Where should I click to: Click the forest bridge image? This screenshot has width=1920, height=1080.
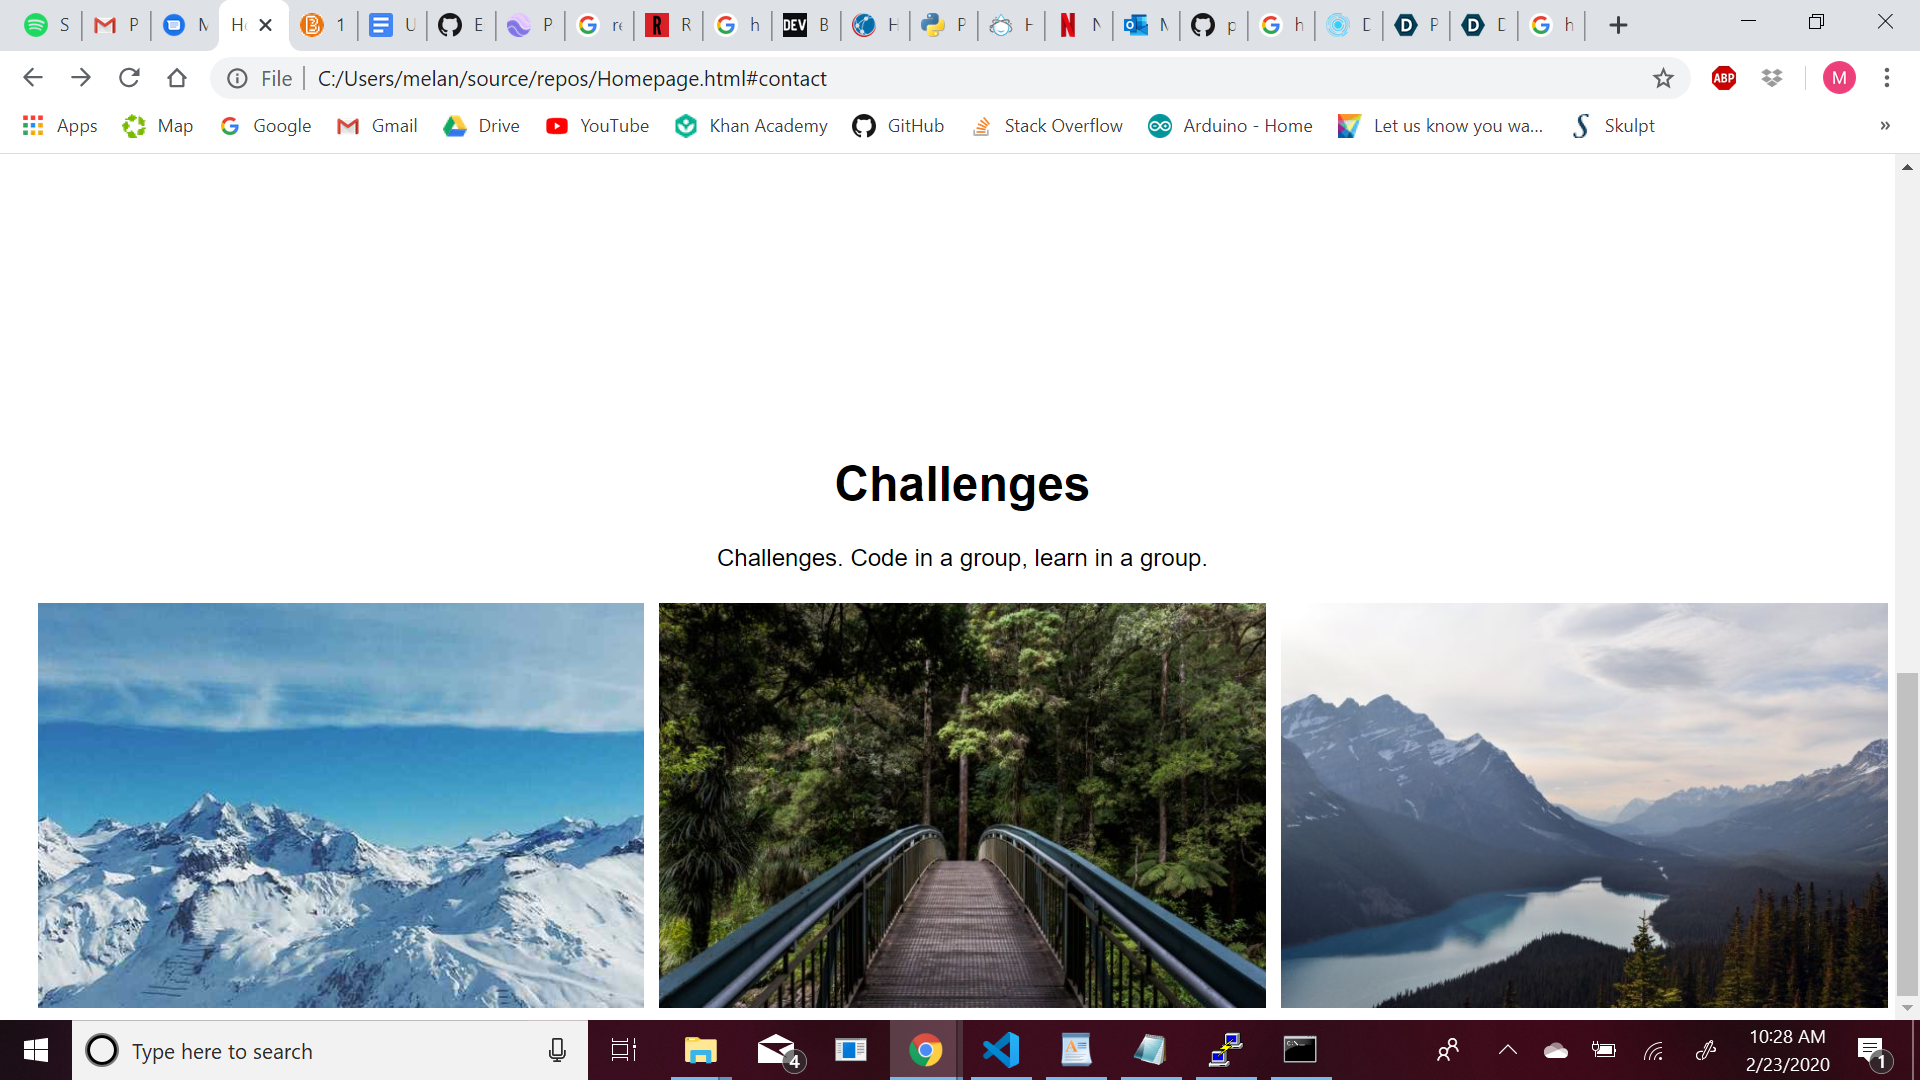962,805
